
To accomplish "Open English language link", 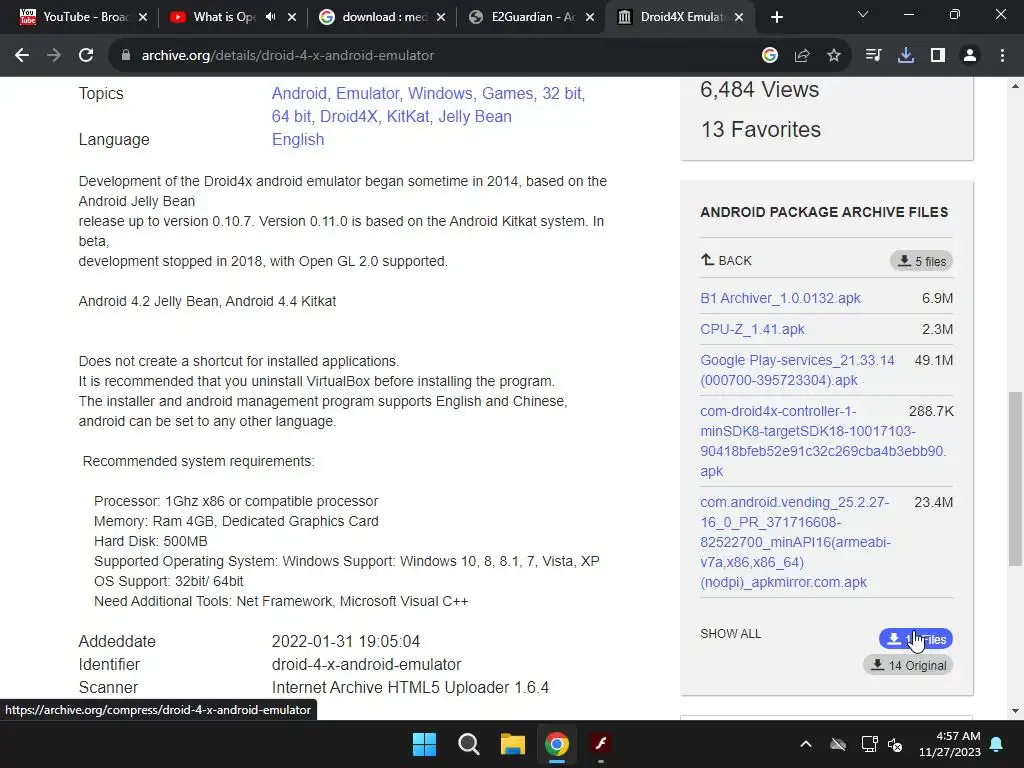I will [298, 139].
